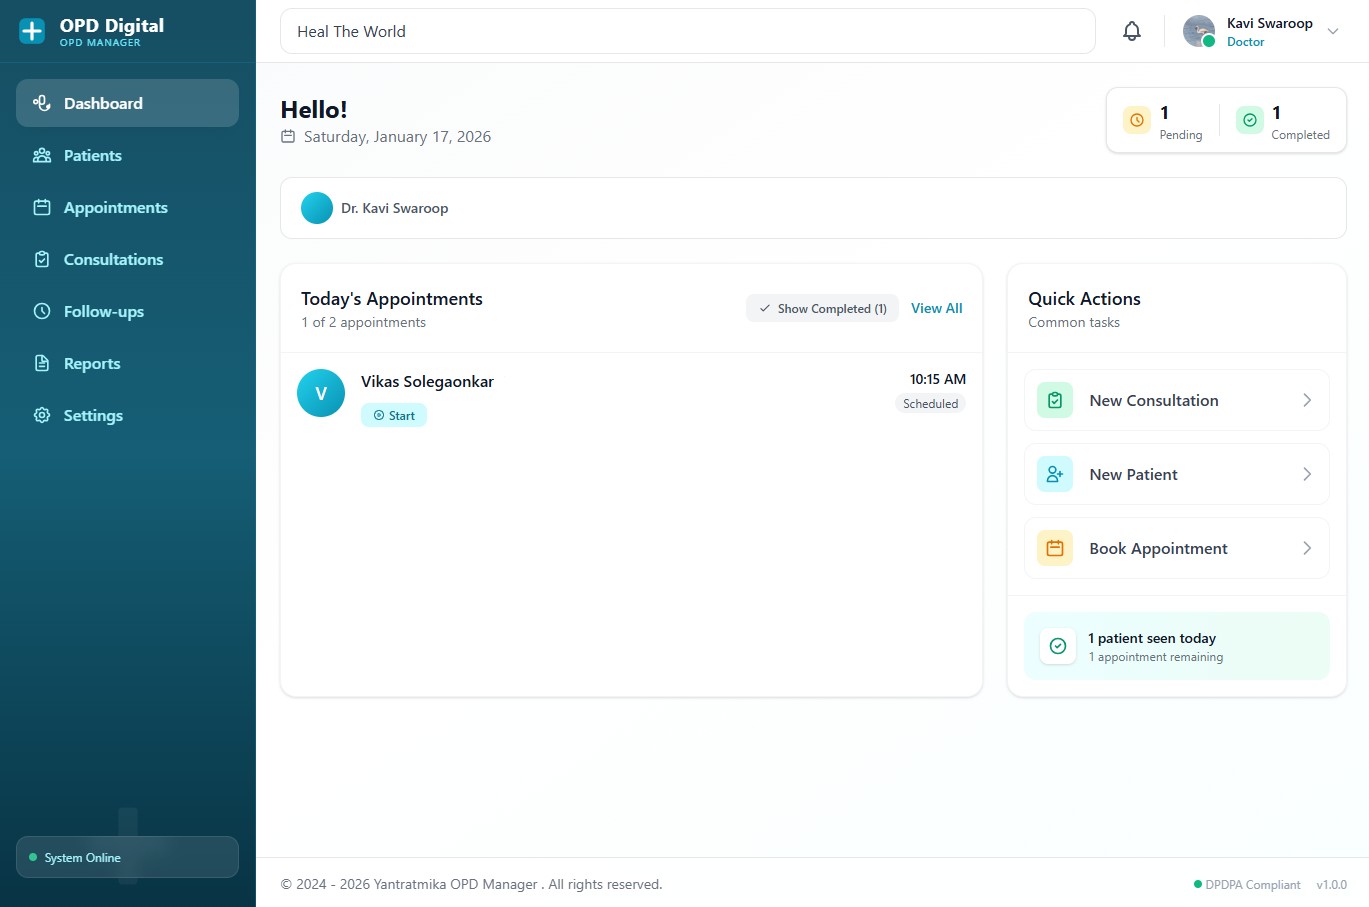Open the notification bell
Image resolution: width=1369 pixels, height=907 pixels.
pos(1131,30)
